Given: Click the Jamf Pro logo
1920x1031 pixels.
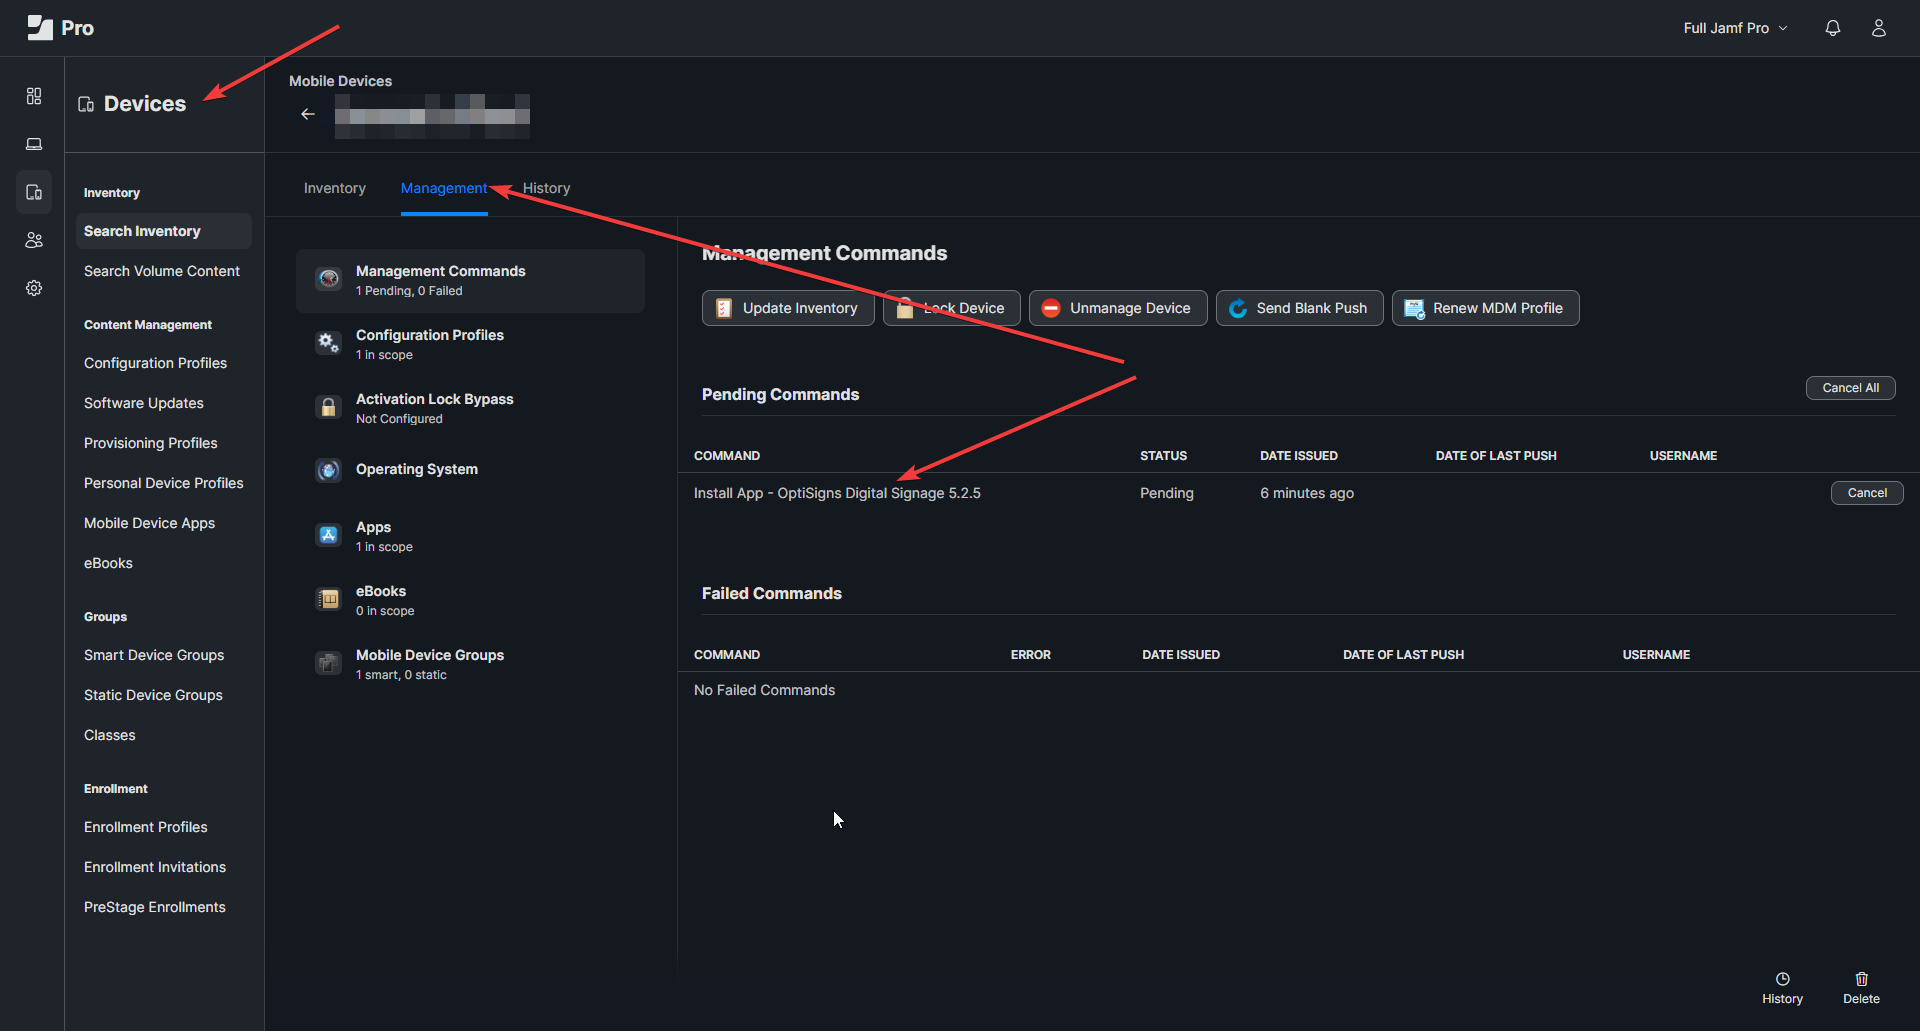Looking at the screenshot, I should click(60, 28).
